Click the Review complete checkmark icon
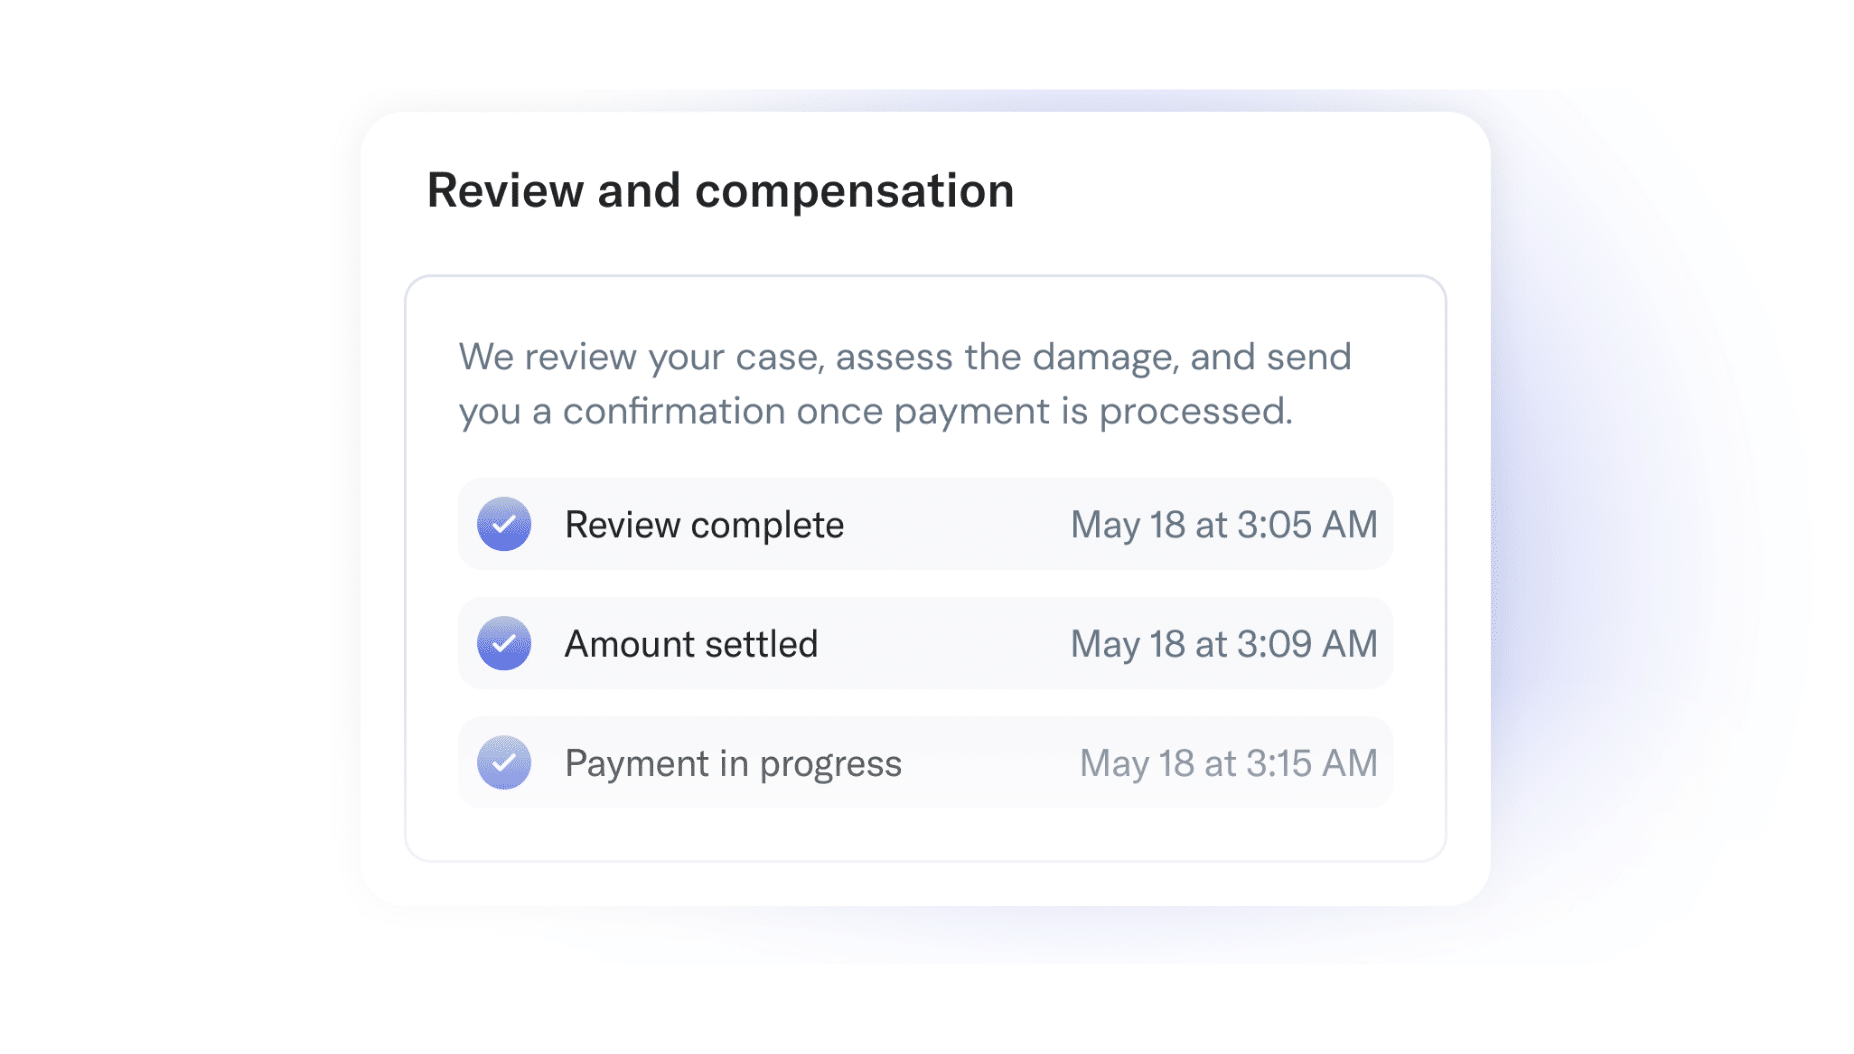 pyautogui.click(x=504, y=524)
